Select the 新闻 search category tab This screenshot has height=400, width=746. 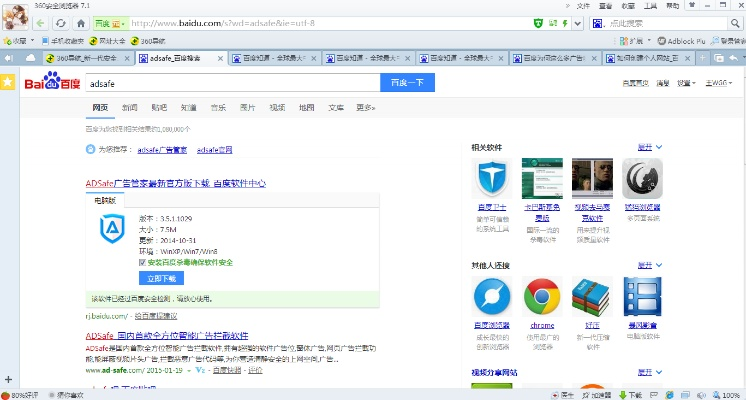129,107
